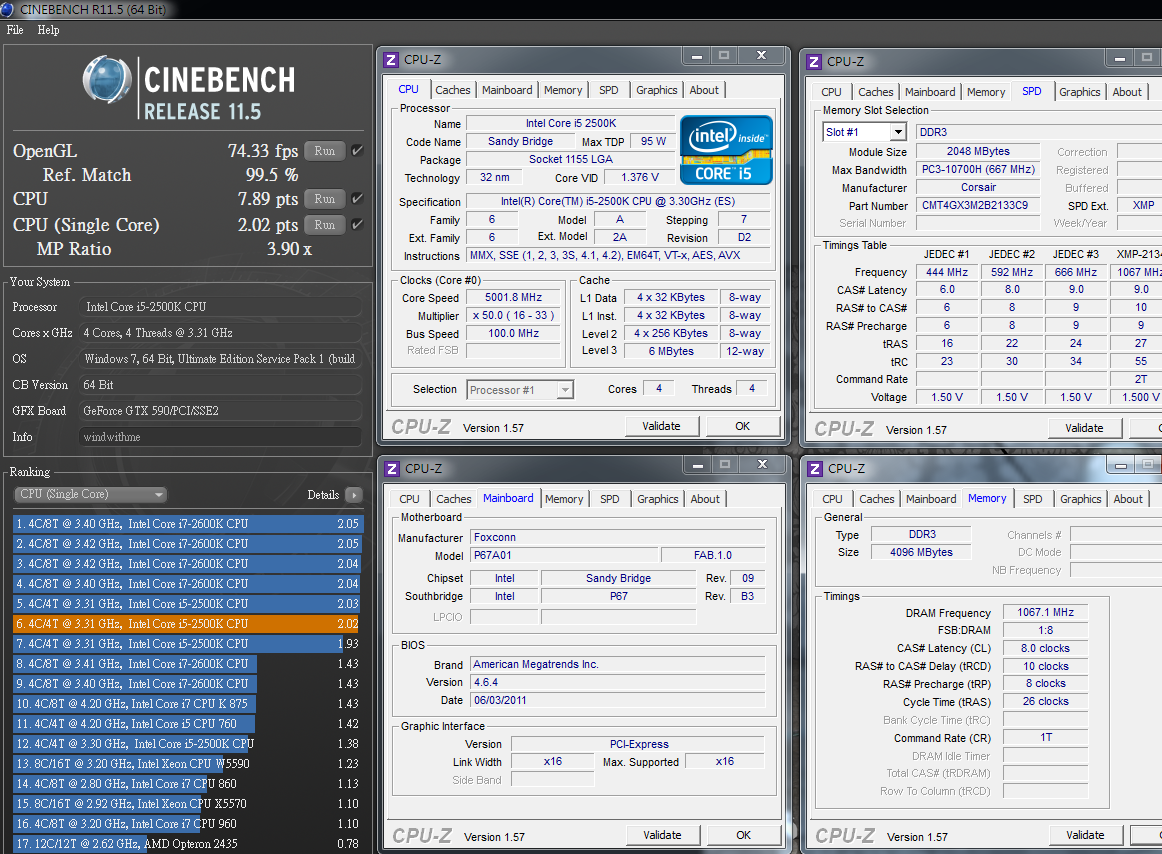Run the CPU (Single Core) benchmark
The width and height of the screenshot is (1162, 854).
click(x=325, y=225)
